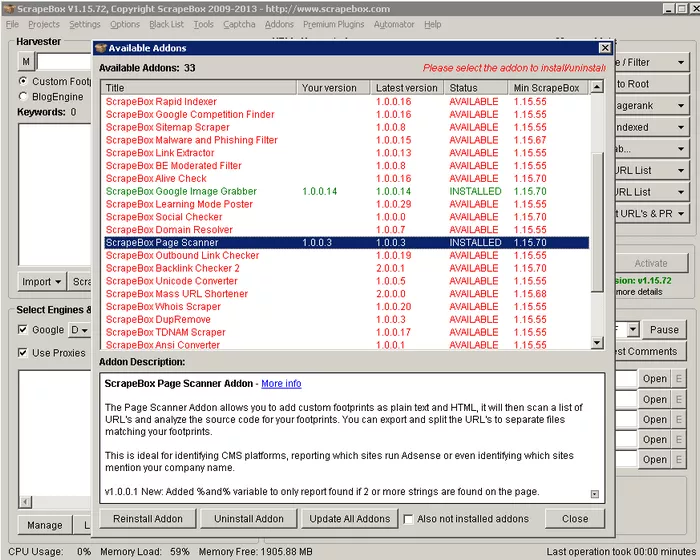Image resolution: width=700 pixels, height=560 pixels.
Task: Click the ScrapeBox app icon in title bar
Action: click(x=9, y=8)
